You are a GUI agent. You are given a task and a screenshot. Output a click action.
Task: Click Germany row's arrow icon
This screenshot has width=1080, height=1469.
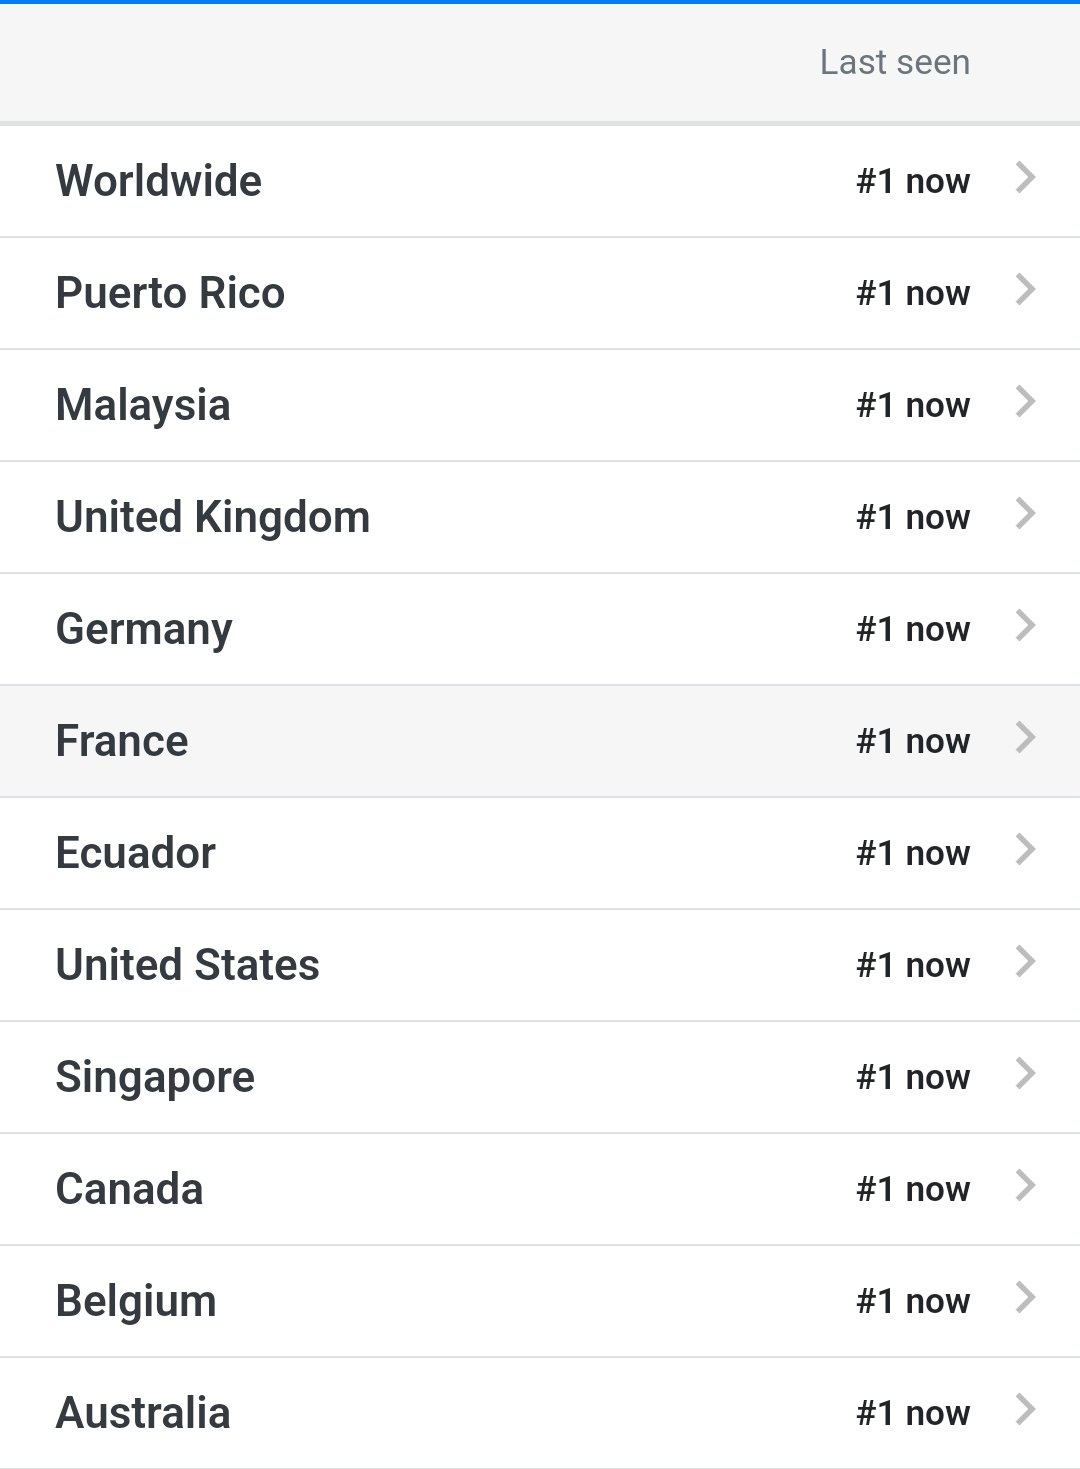click(1025, 626)
